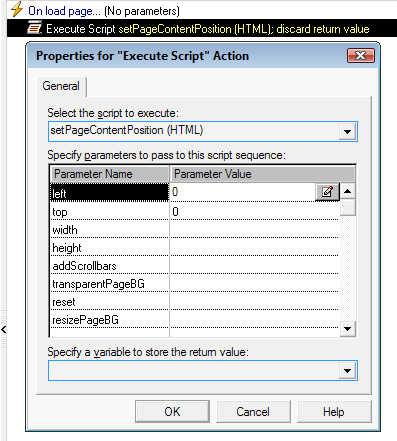Click the left-edge panel collapse arrow

tap(4, 330)
